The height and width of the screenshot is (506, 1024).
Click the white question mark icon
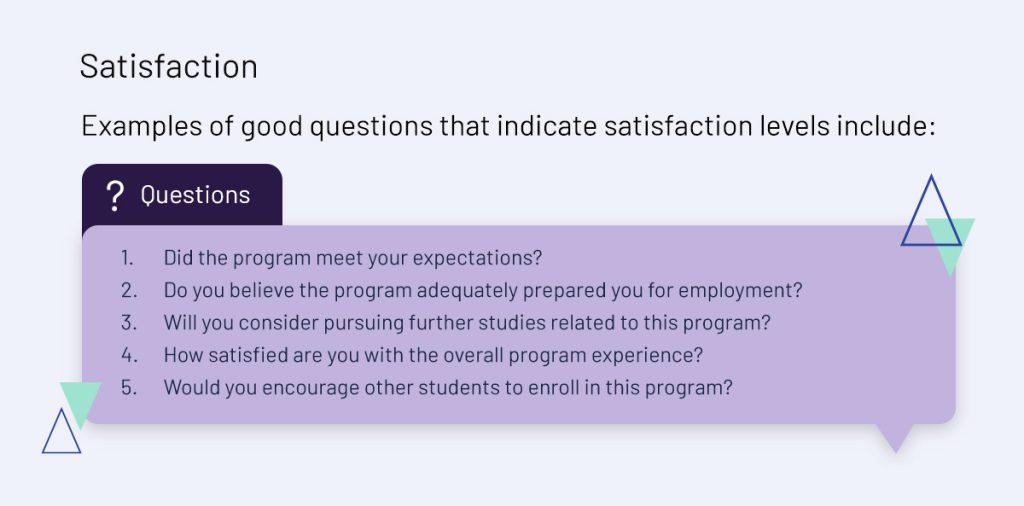click(115, 196)
